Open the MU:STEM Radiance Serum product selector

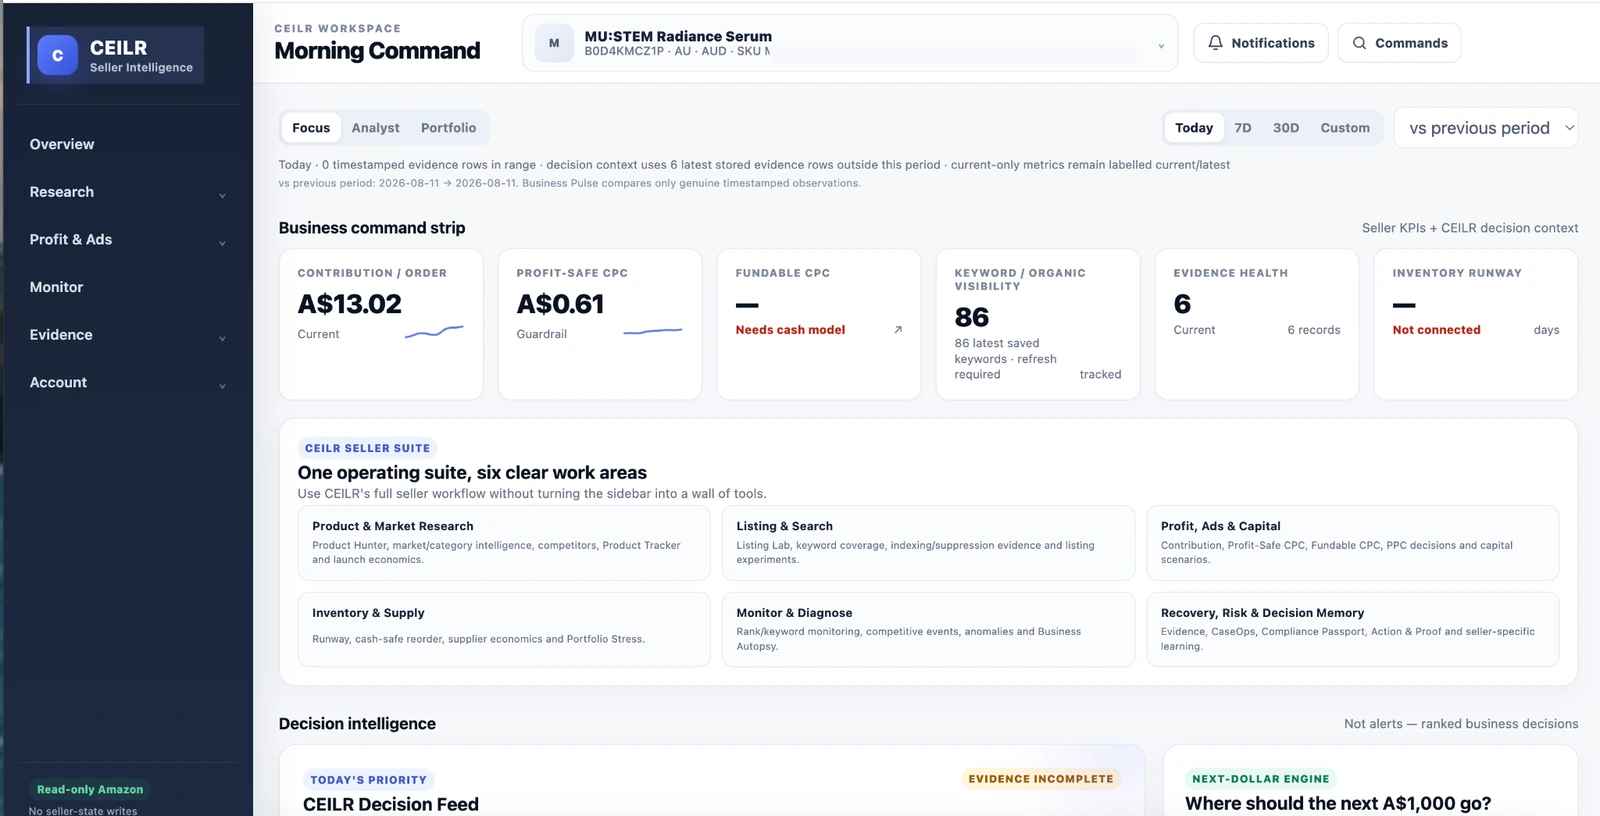point(849,43)
